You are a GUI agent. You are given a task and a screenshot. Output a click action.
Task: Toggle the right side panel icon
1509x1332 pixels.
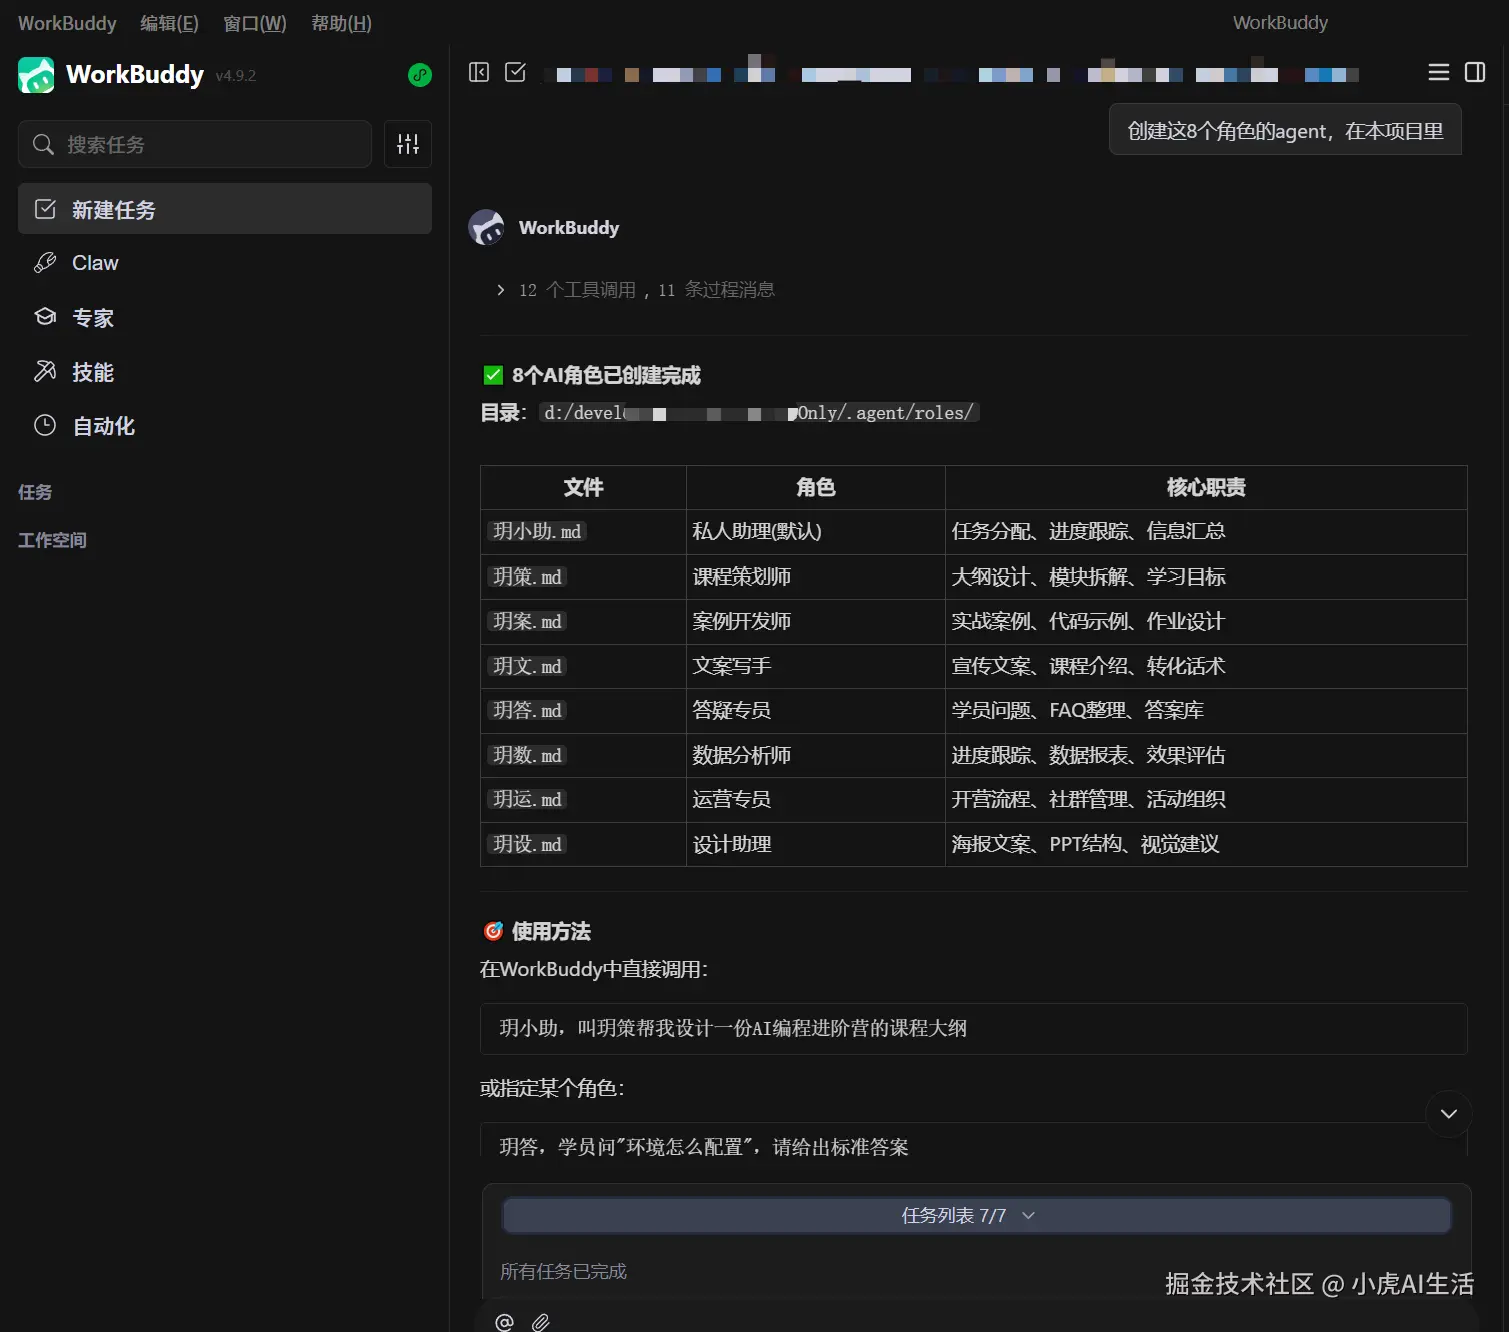[1475, 72]
